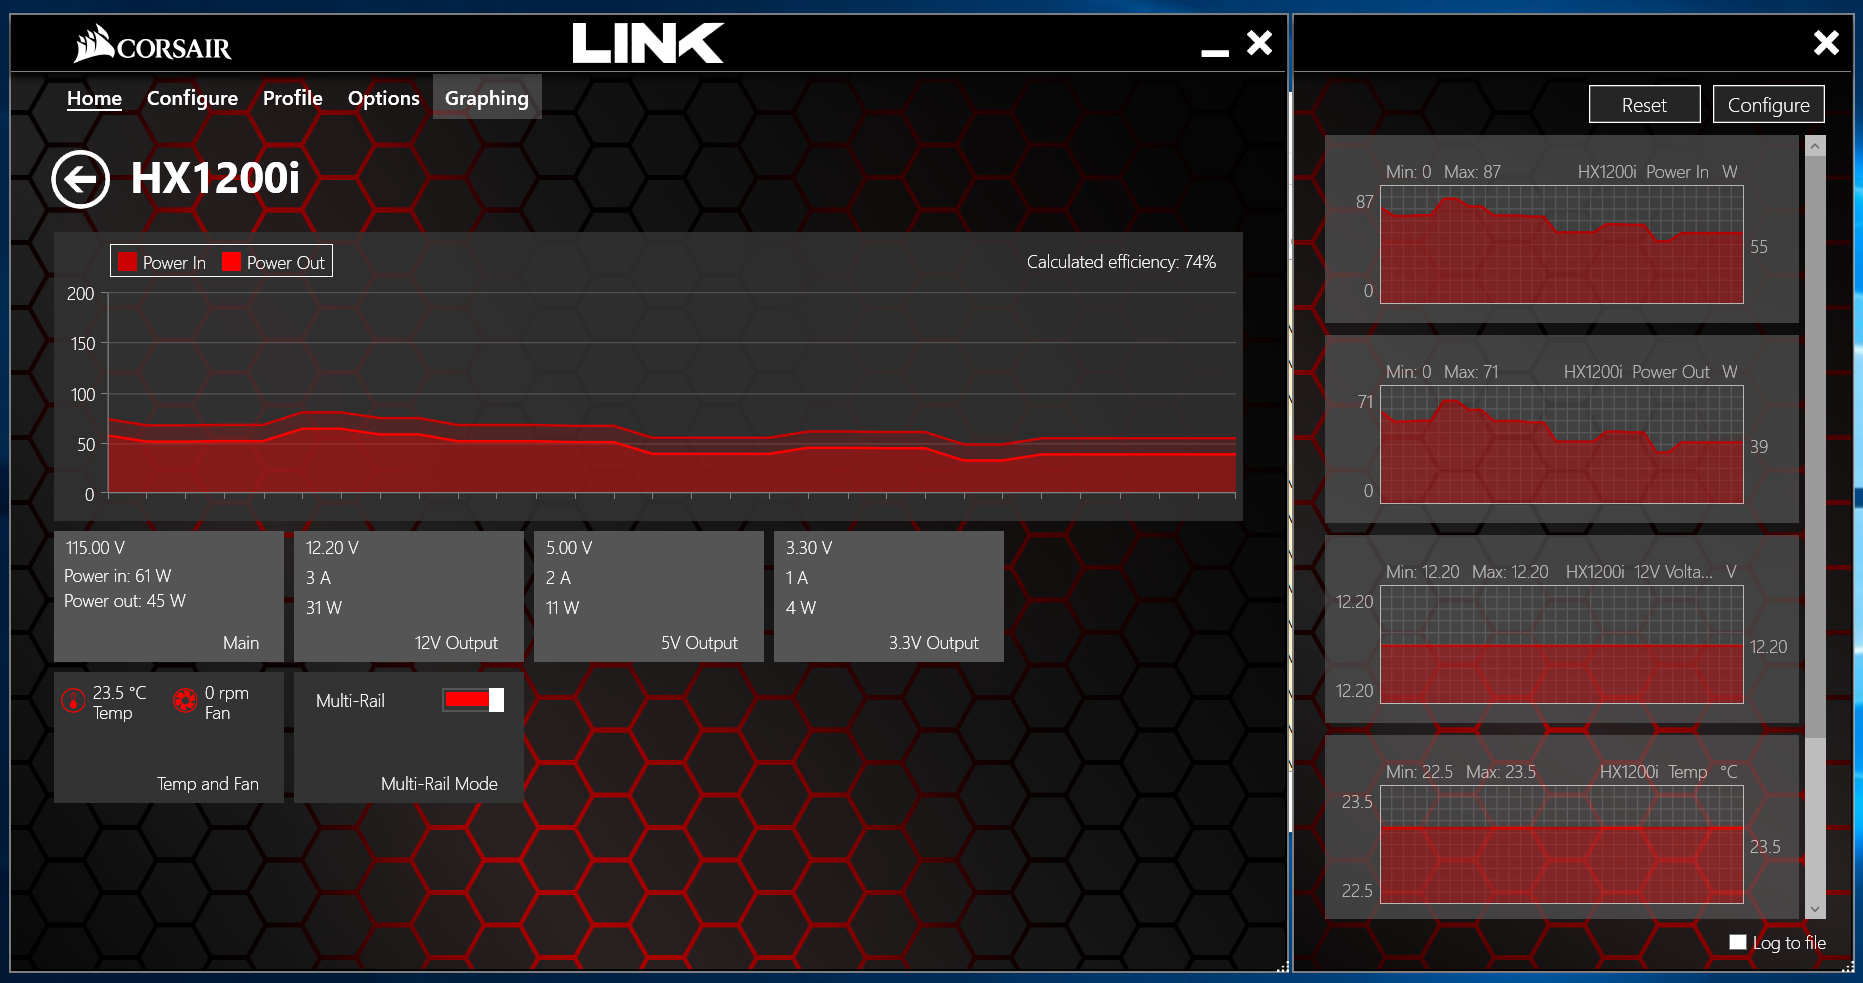This screenshot has height=983, width=1863.
Task: Click the Corsair logo
Action: [x=152, y=44]
